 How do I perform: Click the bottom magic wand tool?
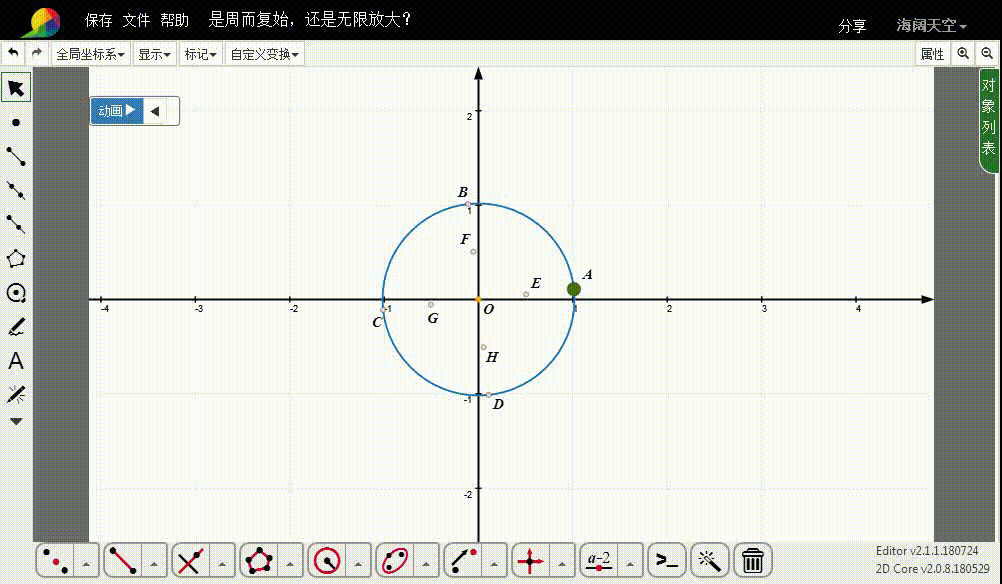click(x=710, y=560)
